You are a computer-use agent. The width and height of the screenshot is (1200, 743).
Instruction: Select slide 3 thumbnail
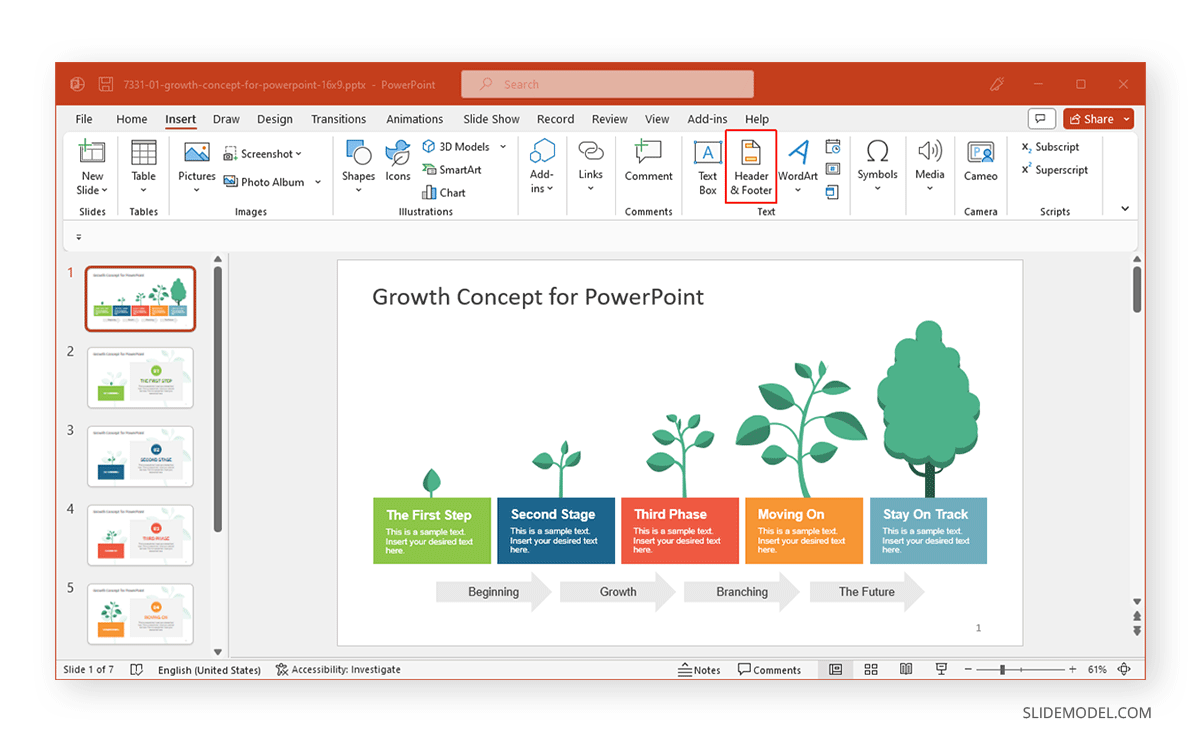(140, 456)
